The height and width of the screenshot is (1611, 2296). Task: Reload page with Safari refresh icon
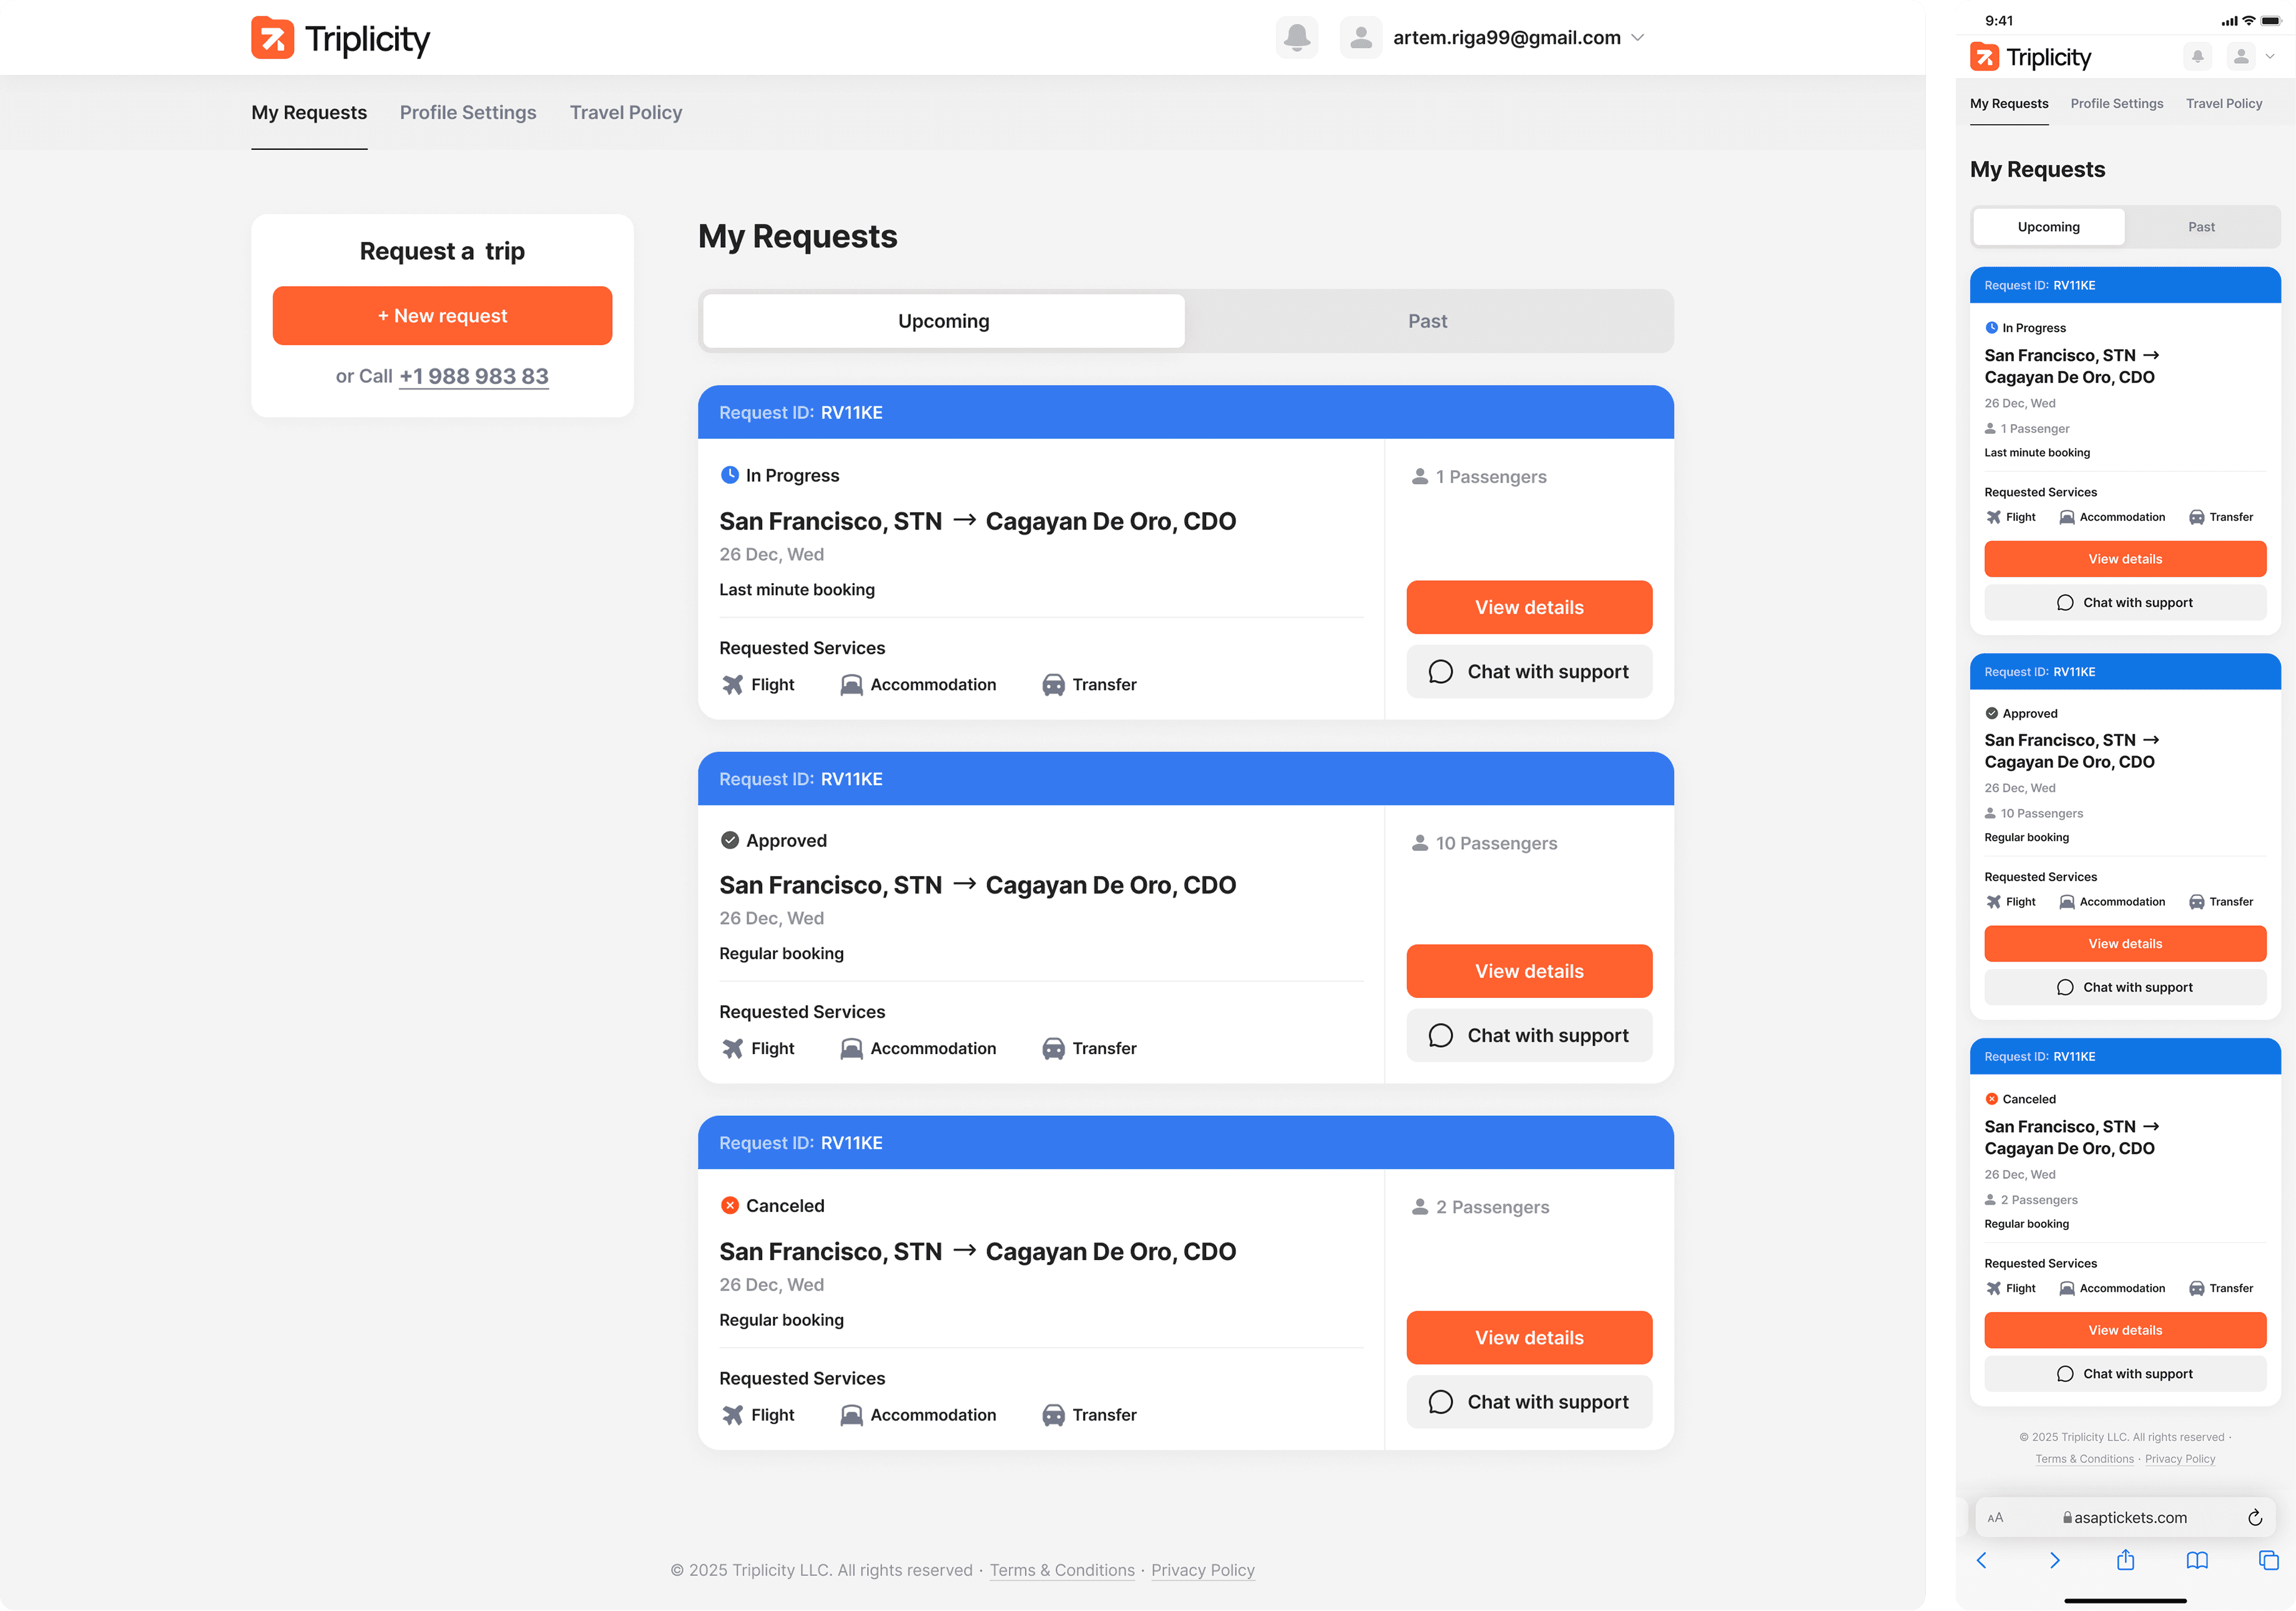tap(2254, 1517)
